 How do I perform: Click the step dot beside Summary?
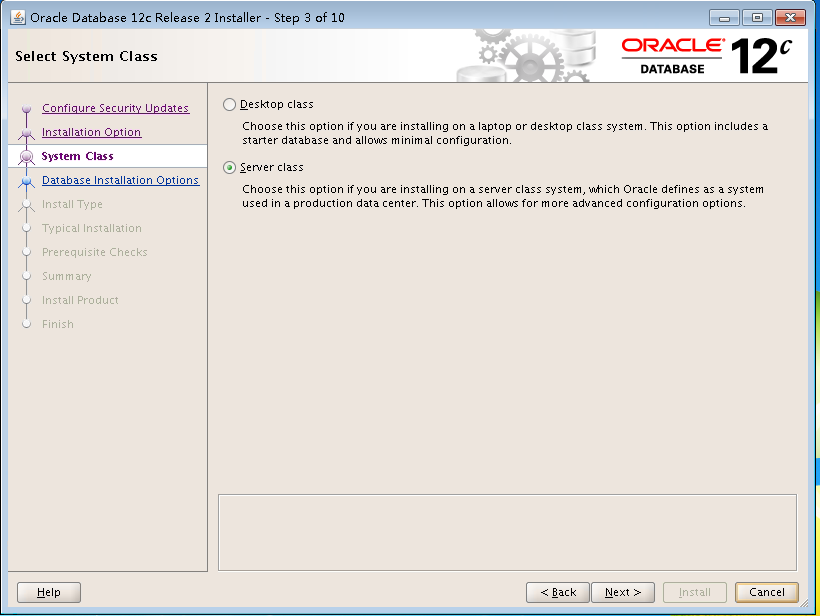point(25,276)
